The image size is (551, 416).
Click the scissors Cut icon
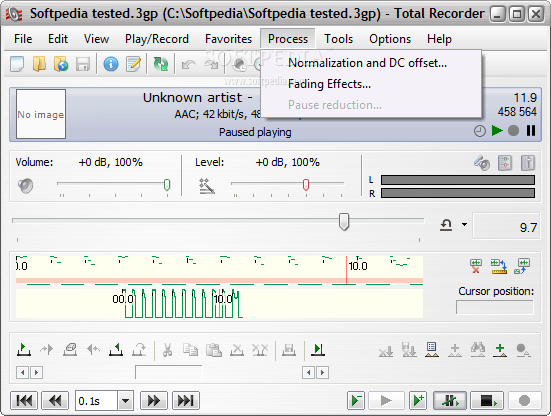[167, 350]
